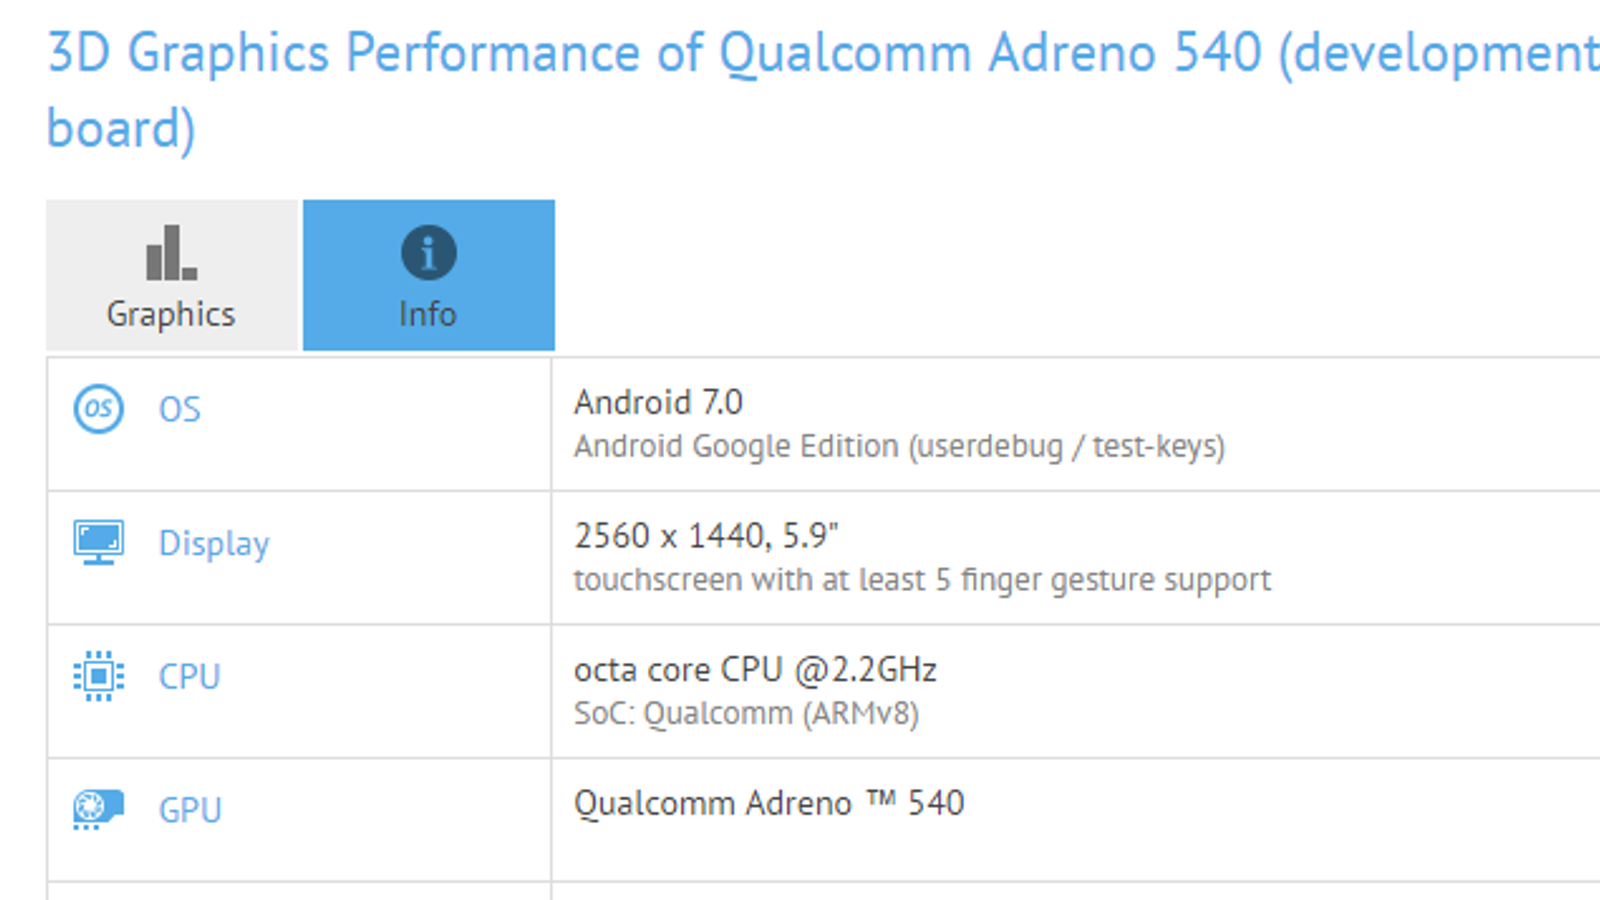
Task: Click the bar chart icon above Graphics
Action: 171,253
